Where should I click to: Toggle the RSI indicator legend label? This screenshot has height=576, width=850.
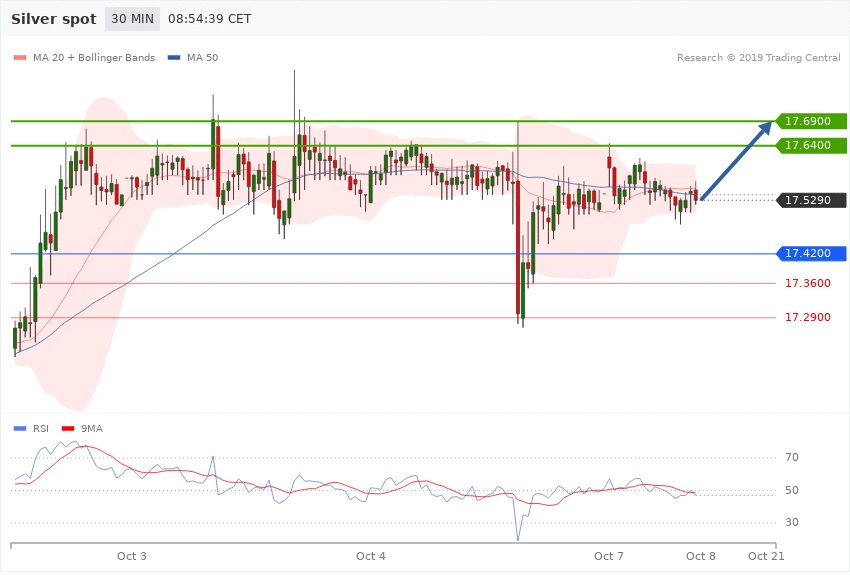(x=40, y=428)
